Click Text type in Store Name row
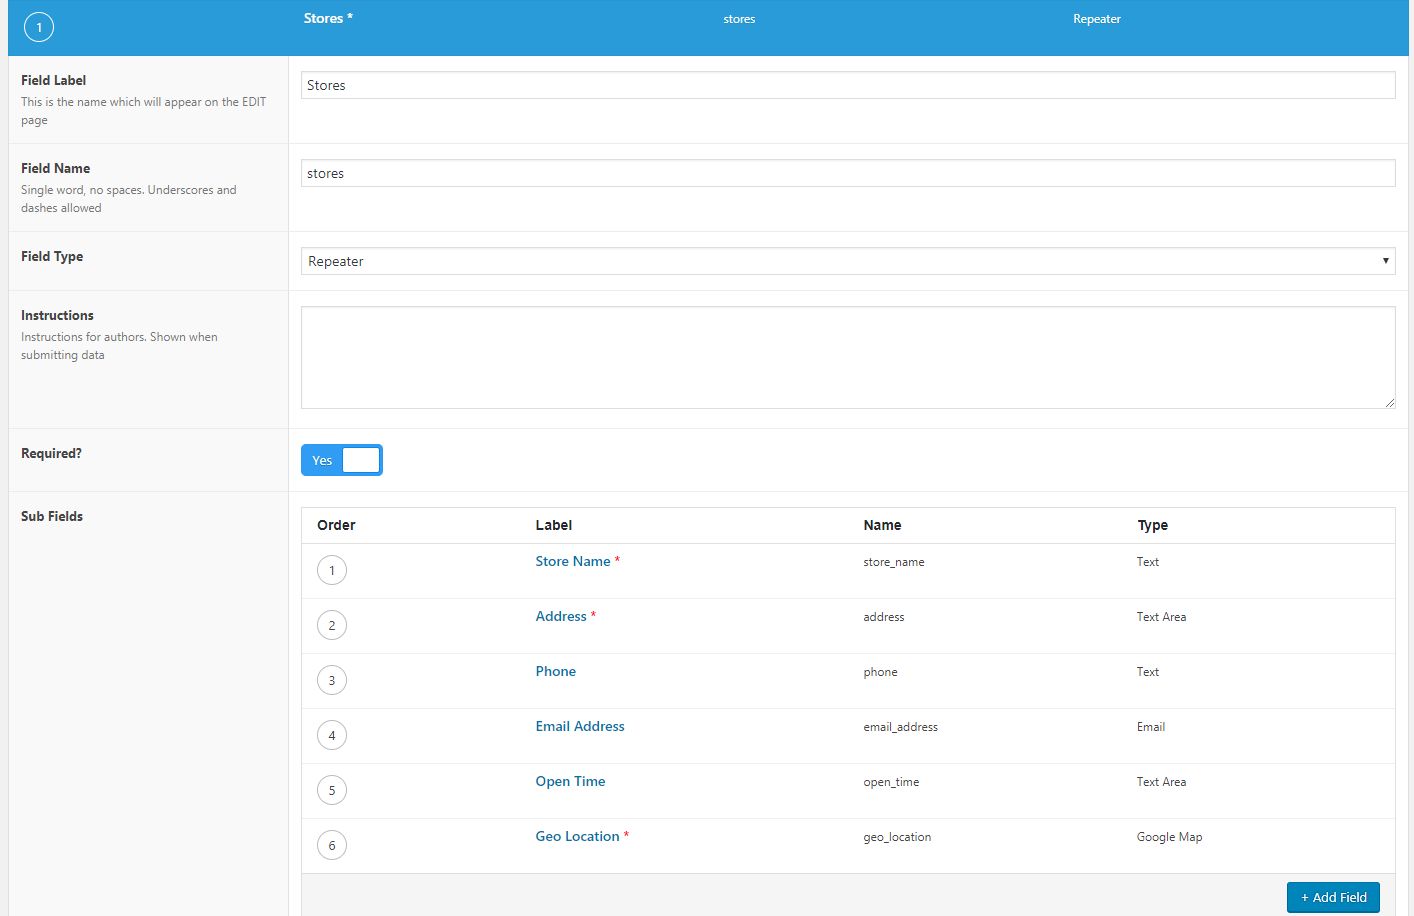This screenshot has width=1414, height=916. tap(1147, 562)
